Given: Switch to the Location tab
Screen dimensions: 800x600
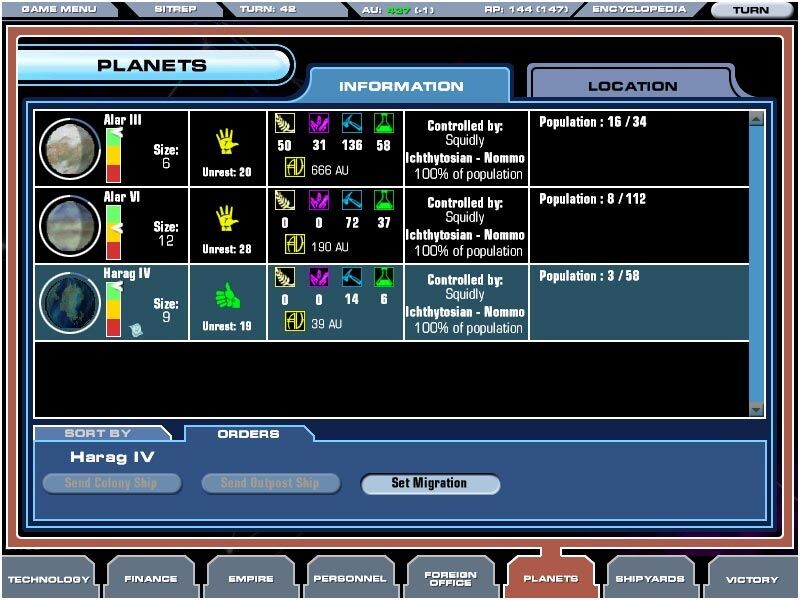Looking at the screenshot, I should click(632, 86).
